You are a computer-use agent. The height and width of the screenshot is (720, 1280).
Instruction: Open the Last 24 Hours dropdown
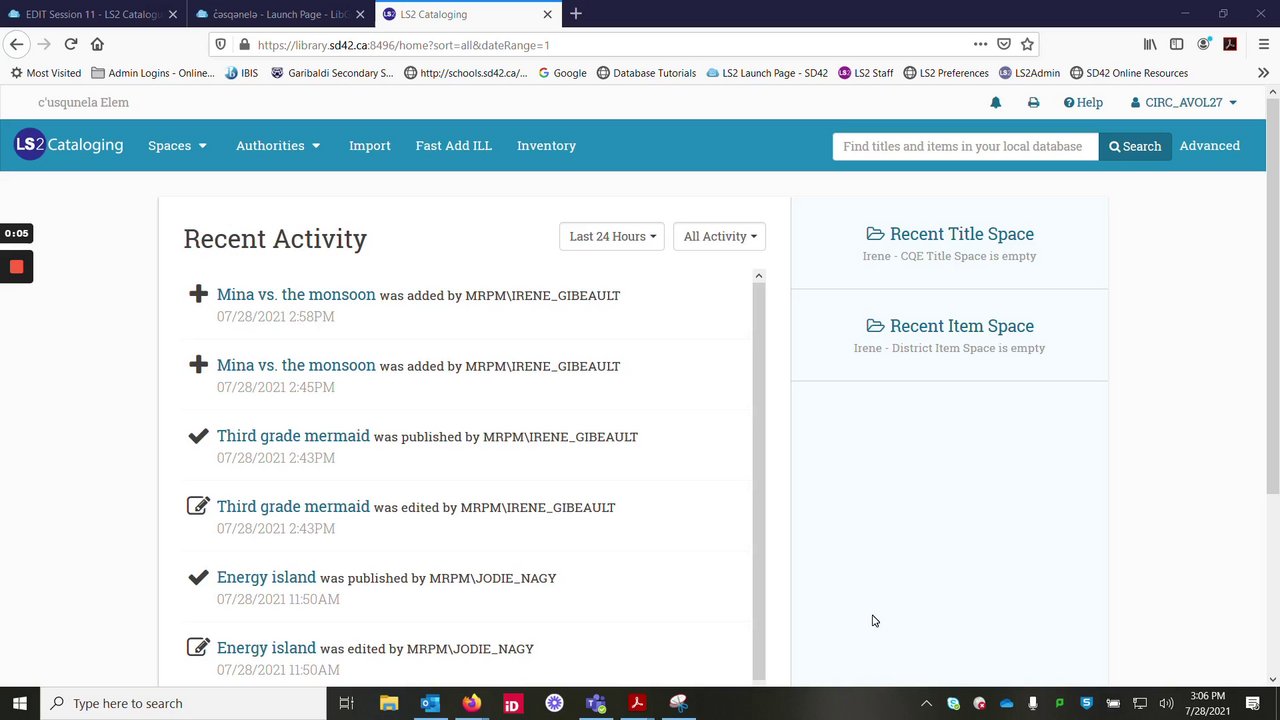click(612, 236)
